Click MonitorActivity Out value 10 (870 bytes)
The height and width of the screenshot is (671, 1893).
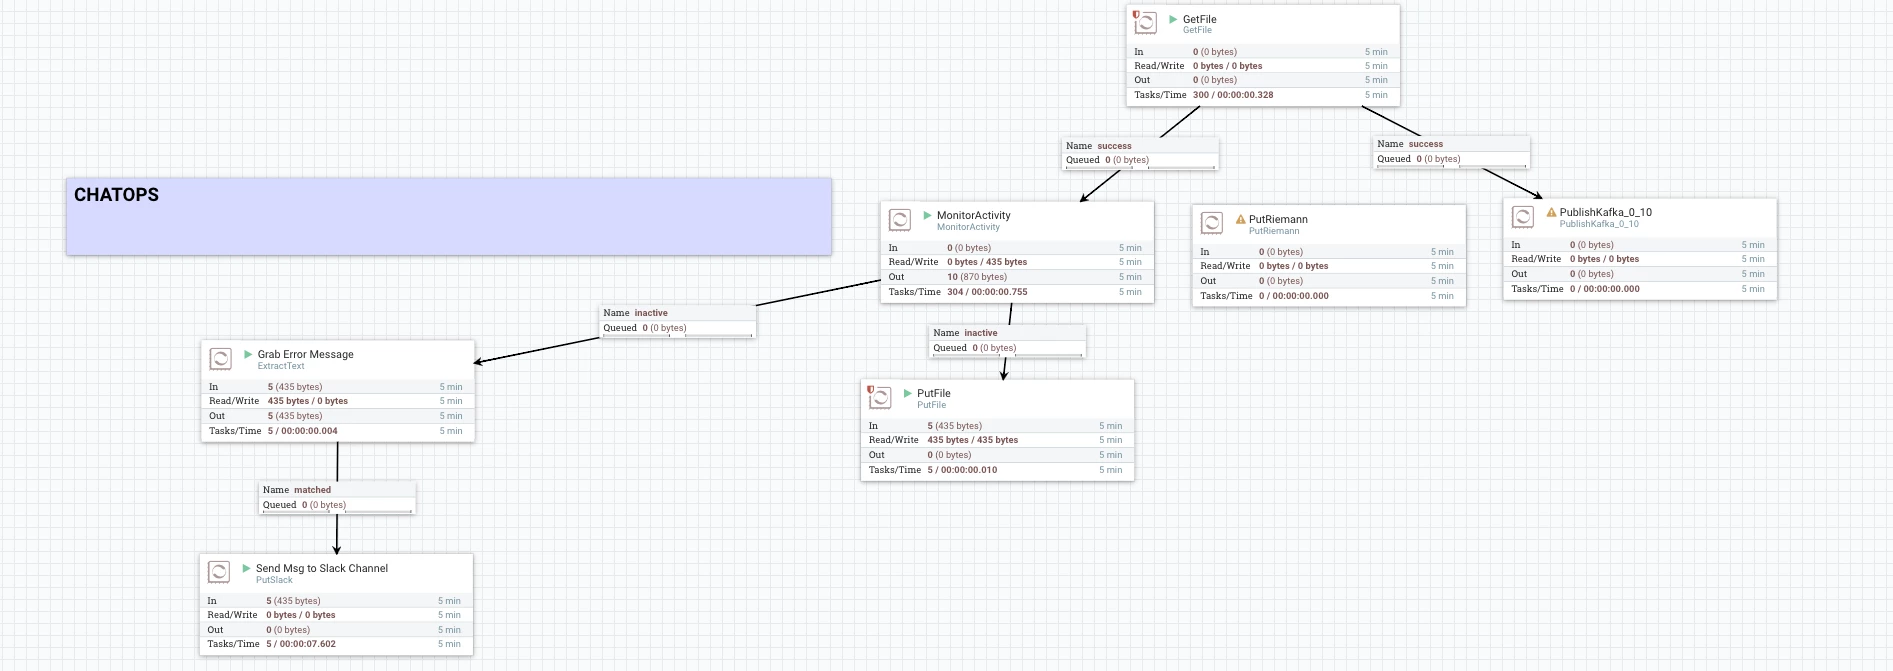(977, 277)
